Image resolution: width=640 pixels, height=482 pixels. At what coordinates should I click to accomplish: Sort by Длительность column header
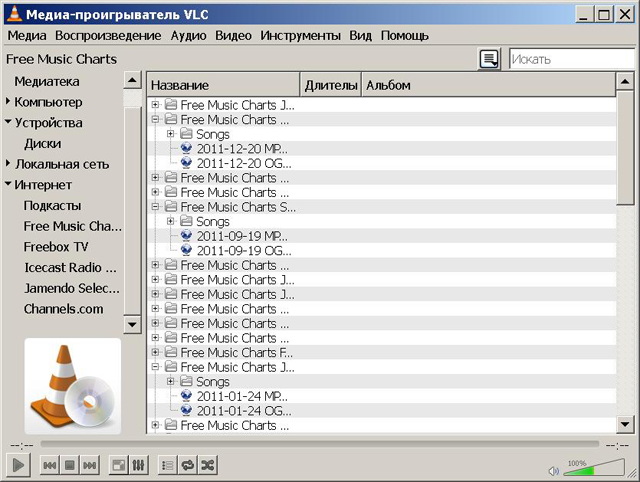[x=331, y=85]
